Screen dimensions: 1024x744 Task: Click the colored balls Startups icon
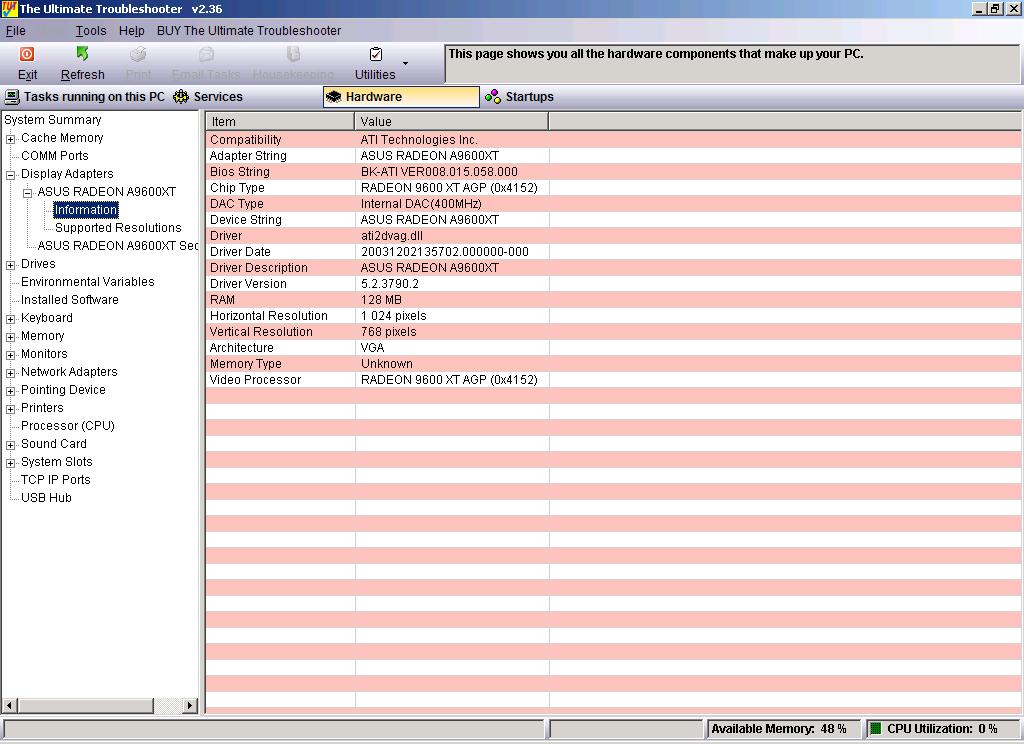(492, 97)
